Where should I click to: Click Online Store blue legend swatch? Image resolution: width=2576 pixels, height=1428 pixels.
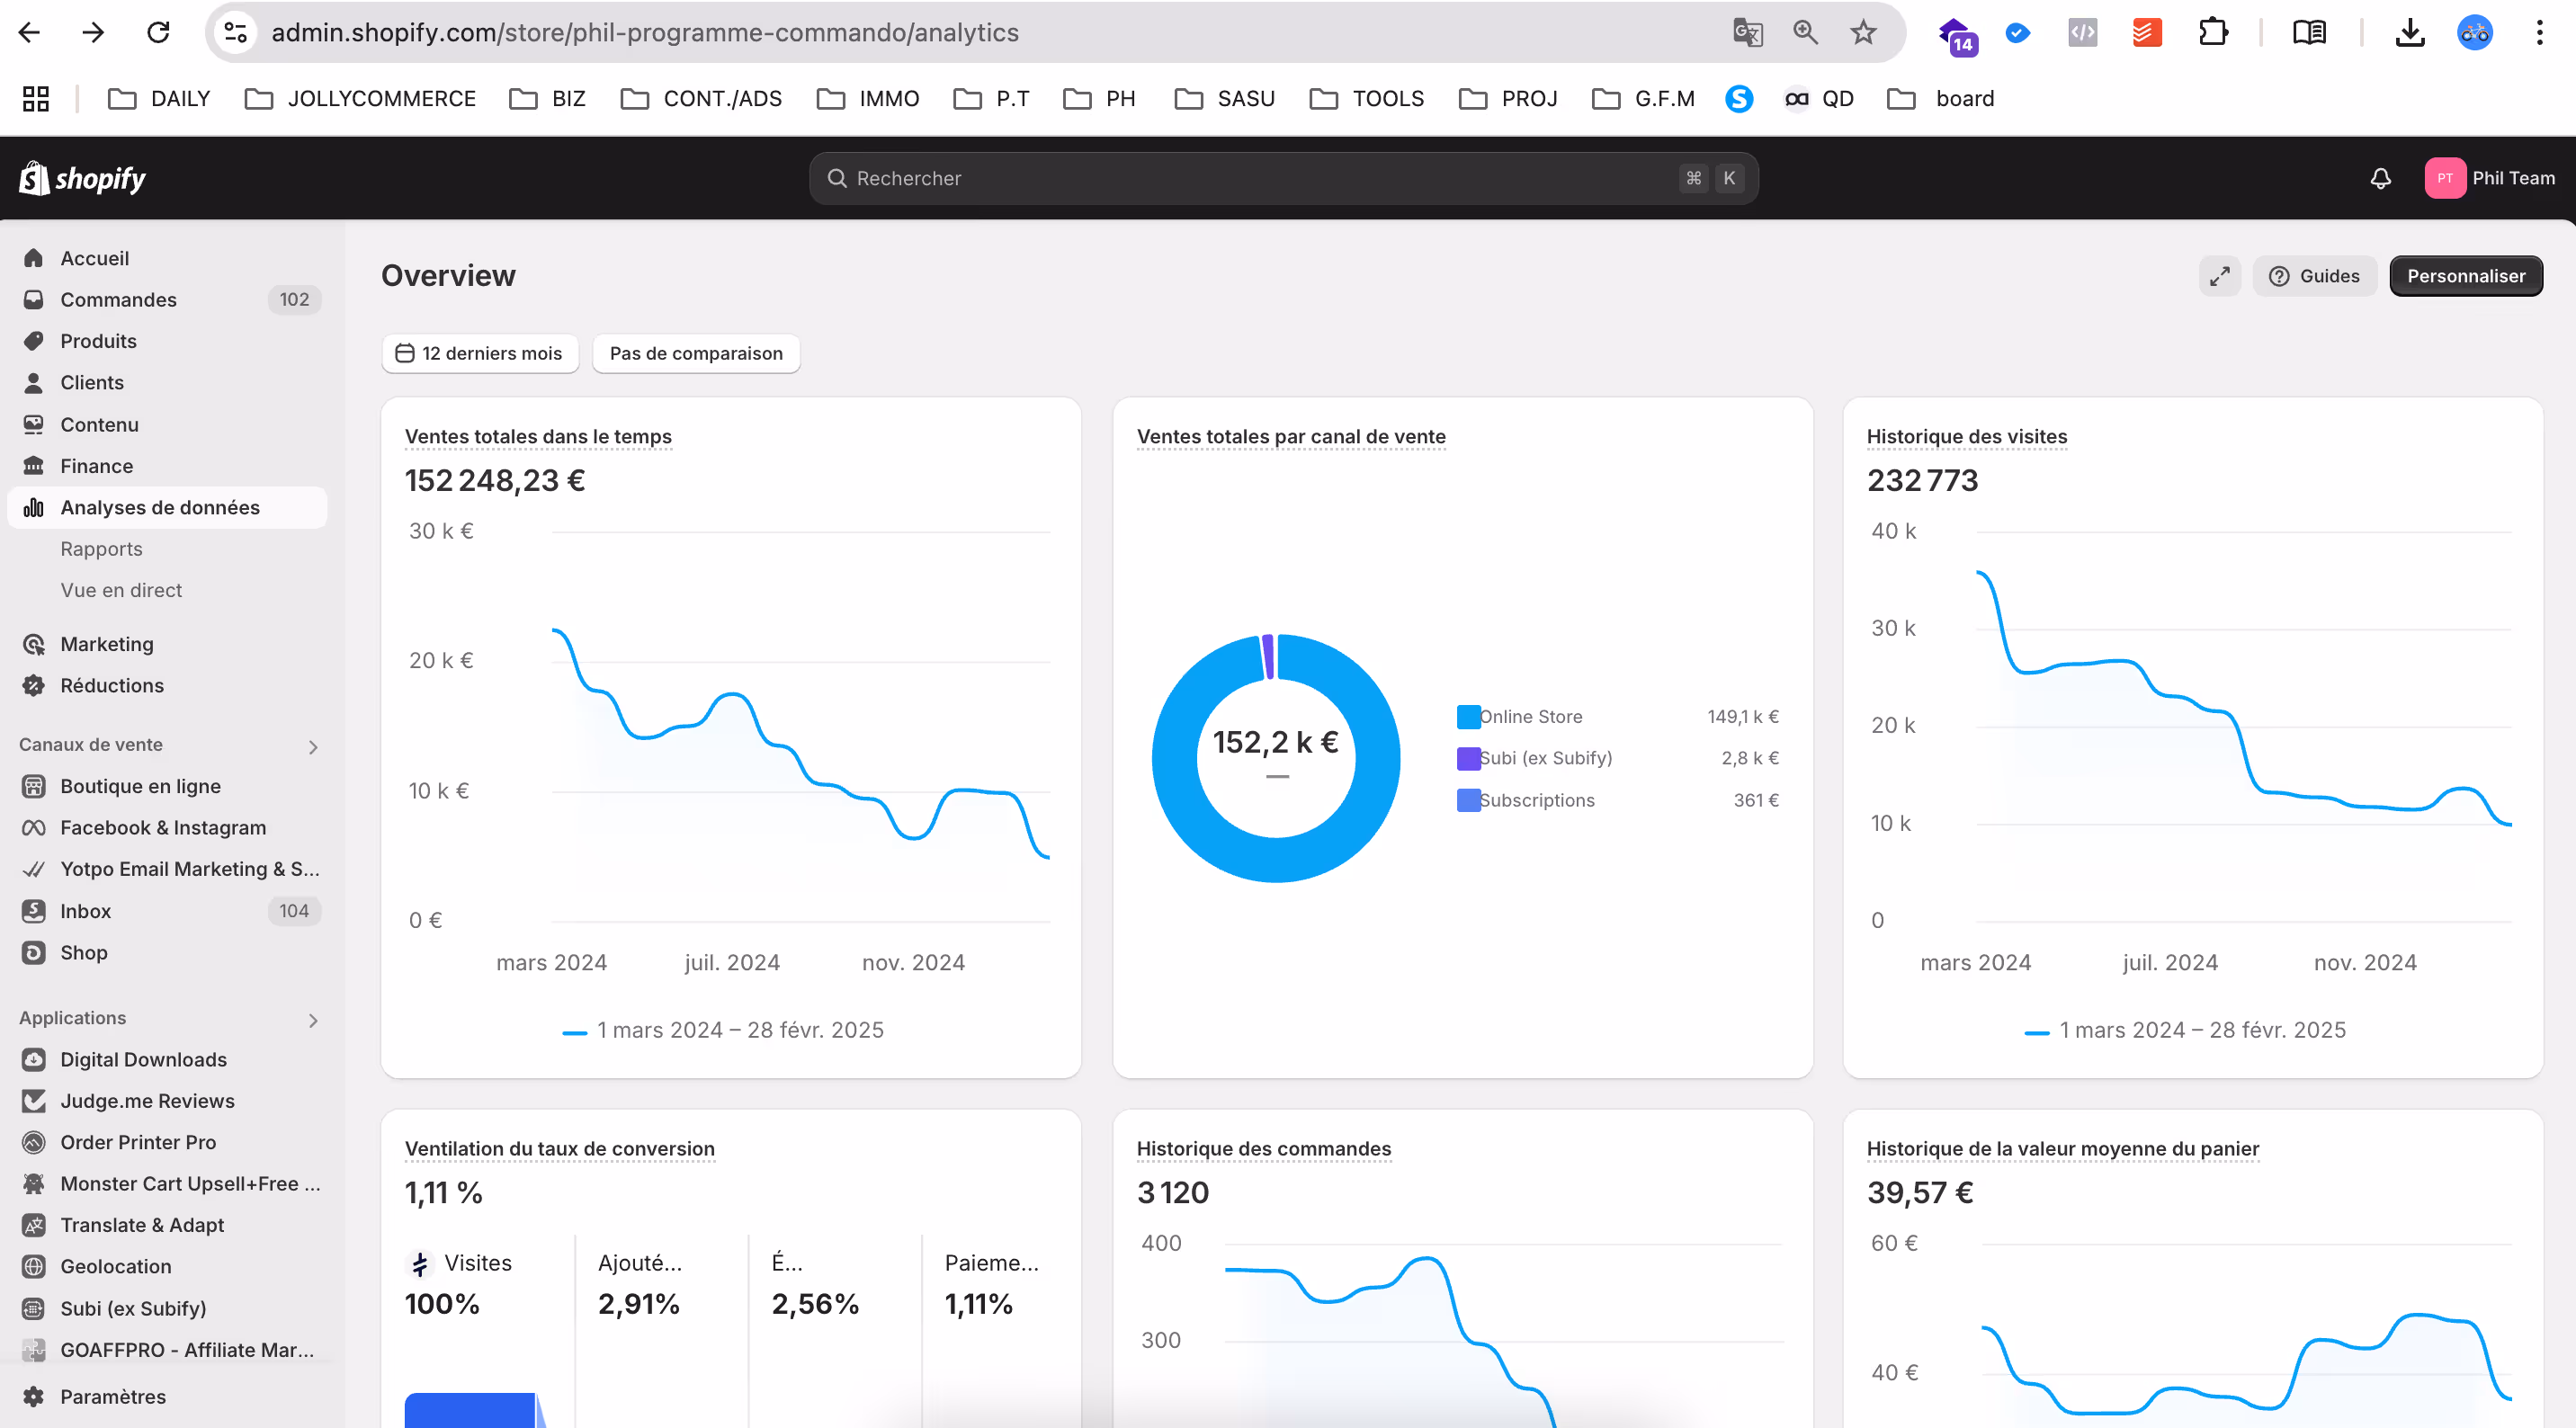tap(1468, 716)
